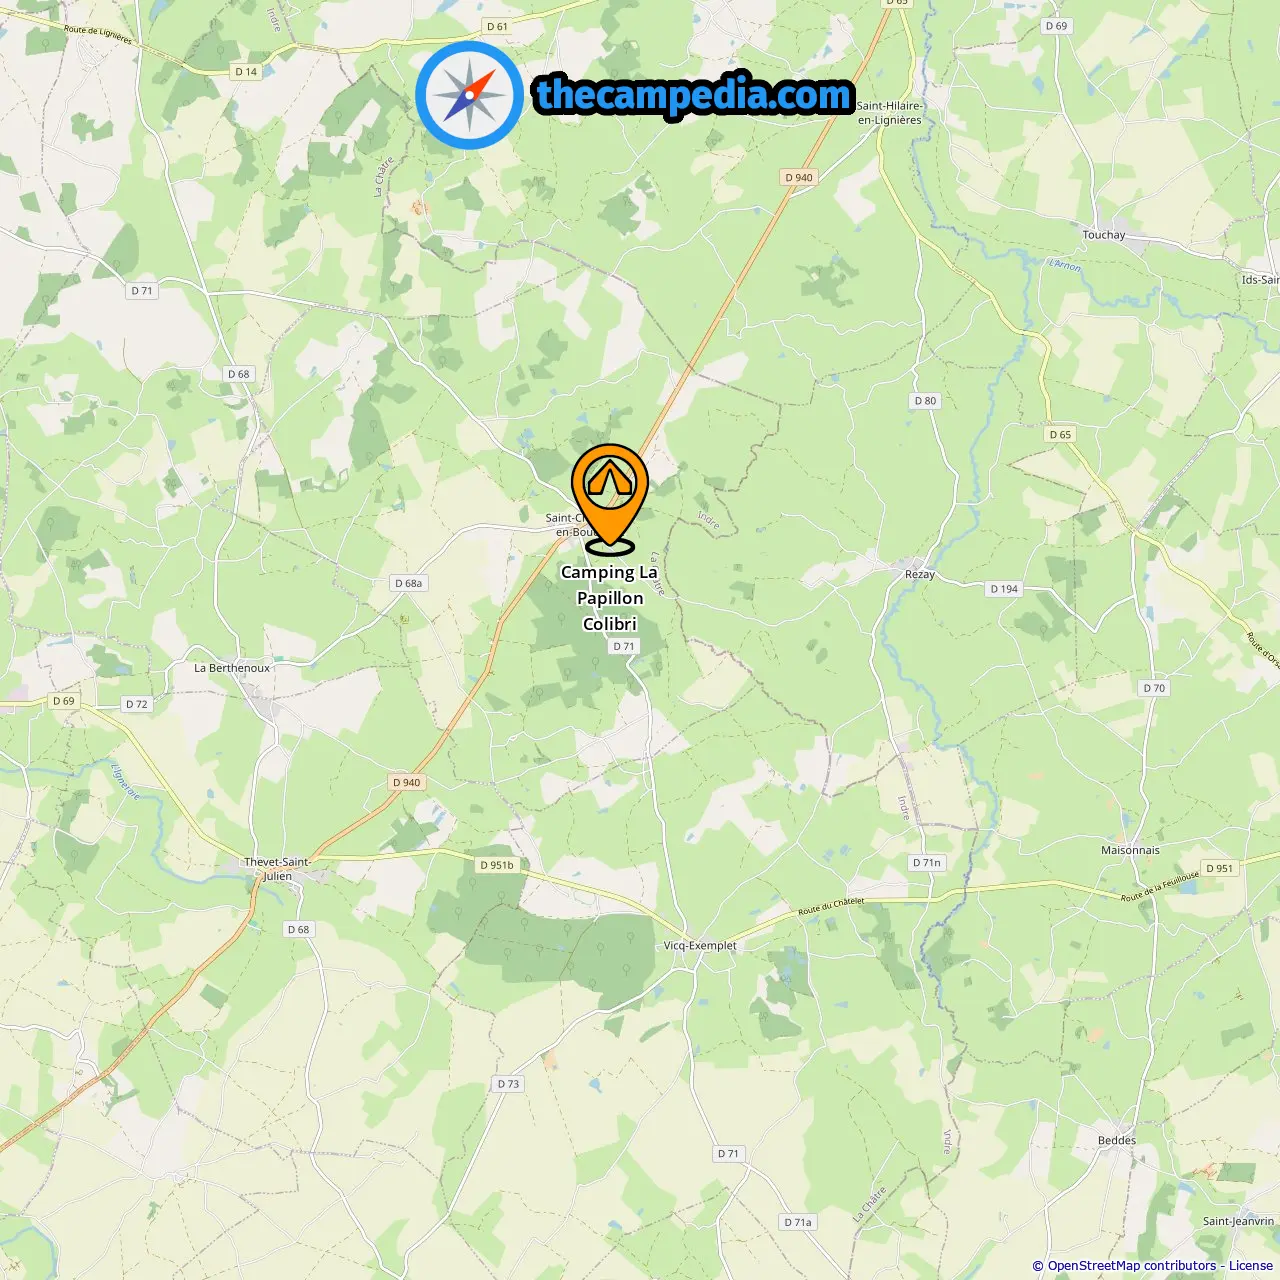Click the D 73 road shield
Viewport: 1280px width, 1280px height.
pyautogui.click(x=508, y=1084)
